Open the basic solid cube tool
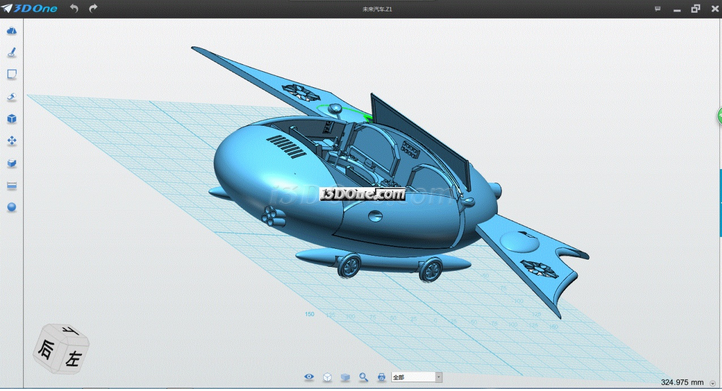Viewport: 722px width, 391px height. pos(12,119)
